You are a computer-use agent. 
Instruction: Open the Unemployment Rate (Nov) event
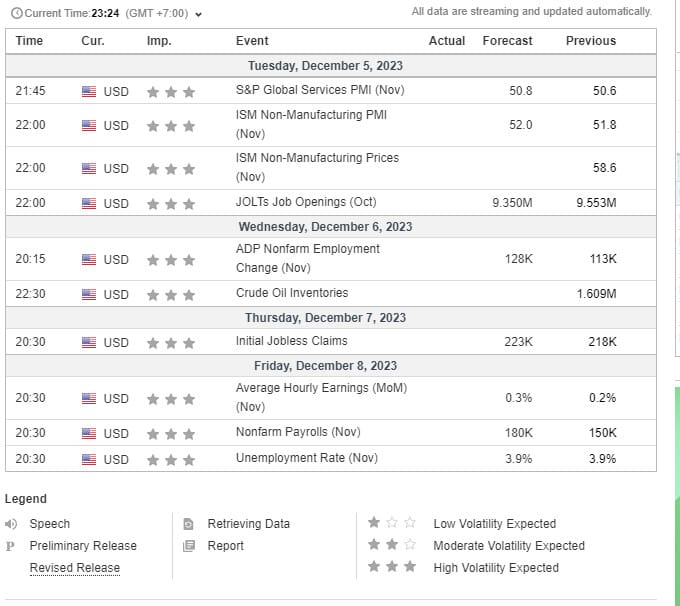click(306, 458)
